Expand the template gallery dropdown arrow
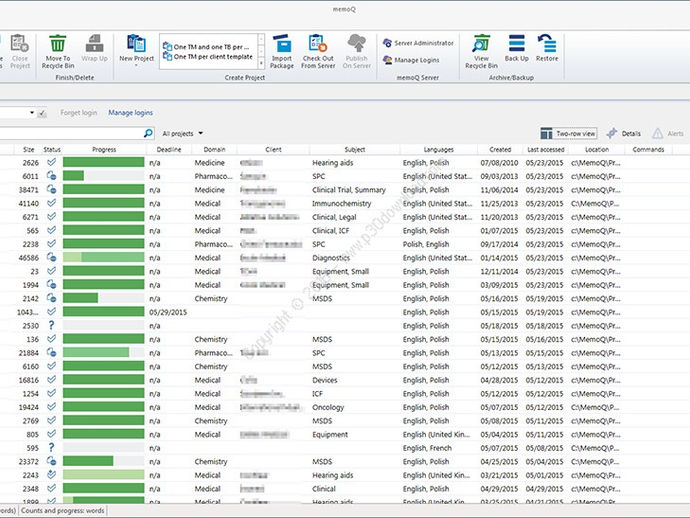The height and width of the screenshot is (518, 690). (261, 64)
